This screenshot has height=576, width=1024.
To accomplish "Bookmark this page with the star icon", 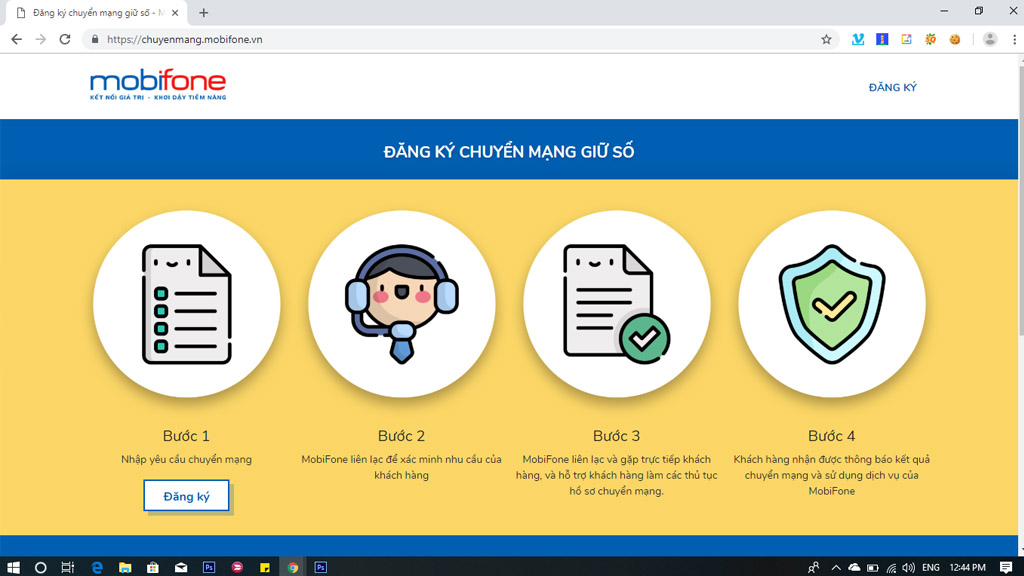I will coord(826,40).
